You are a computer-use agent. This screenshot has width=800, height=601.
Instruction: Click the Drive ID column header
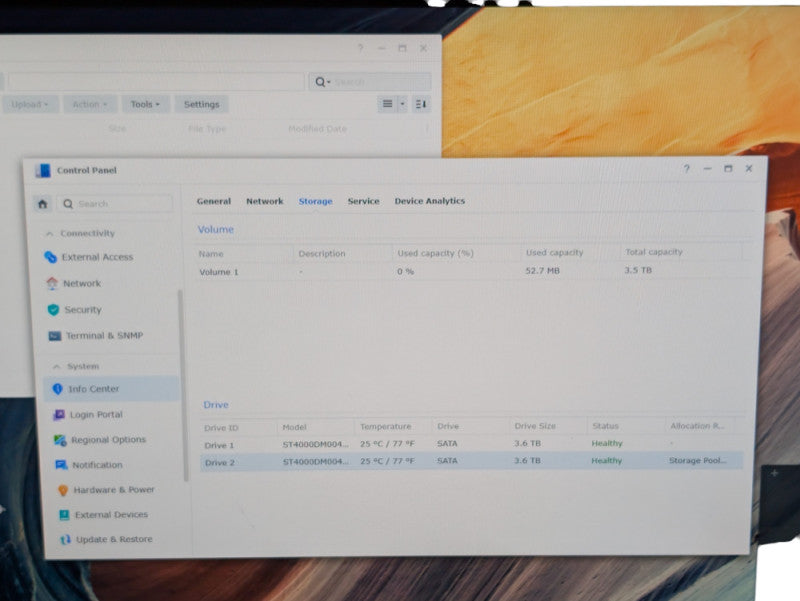[221, 428]
